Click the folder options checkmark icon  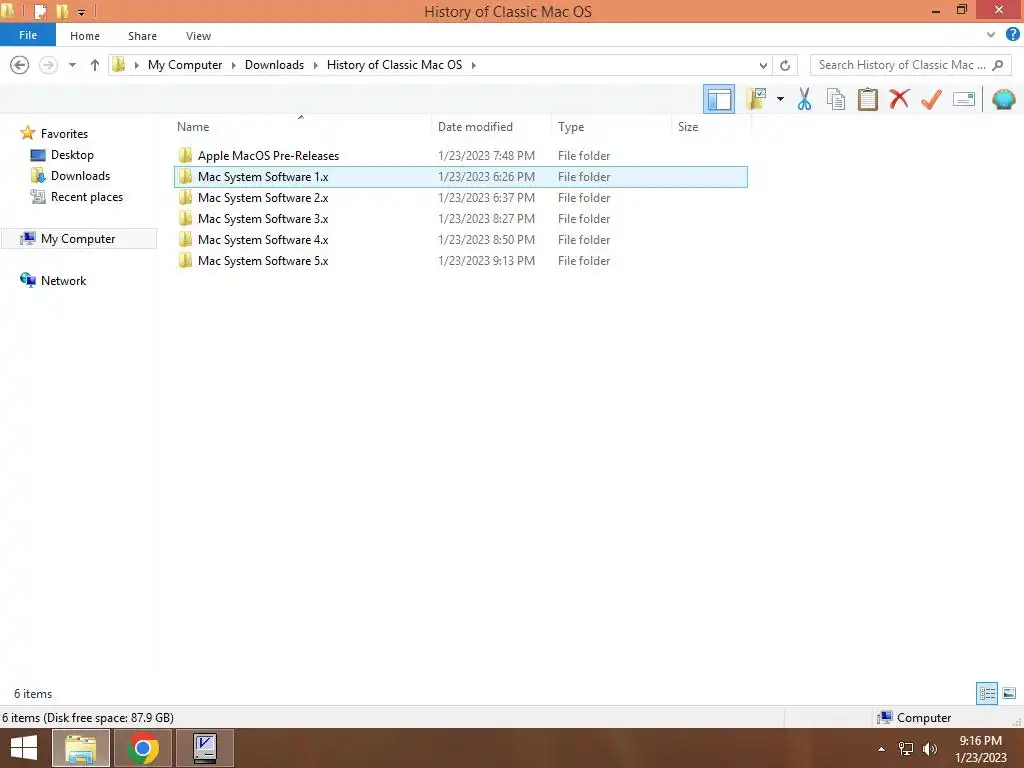point(756,99)
